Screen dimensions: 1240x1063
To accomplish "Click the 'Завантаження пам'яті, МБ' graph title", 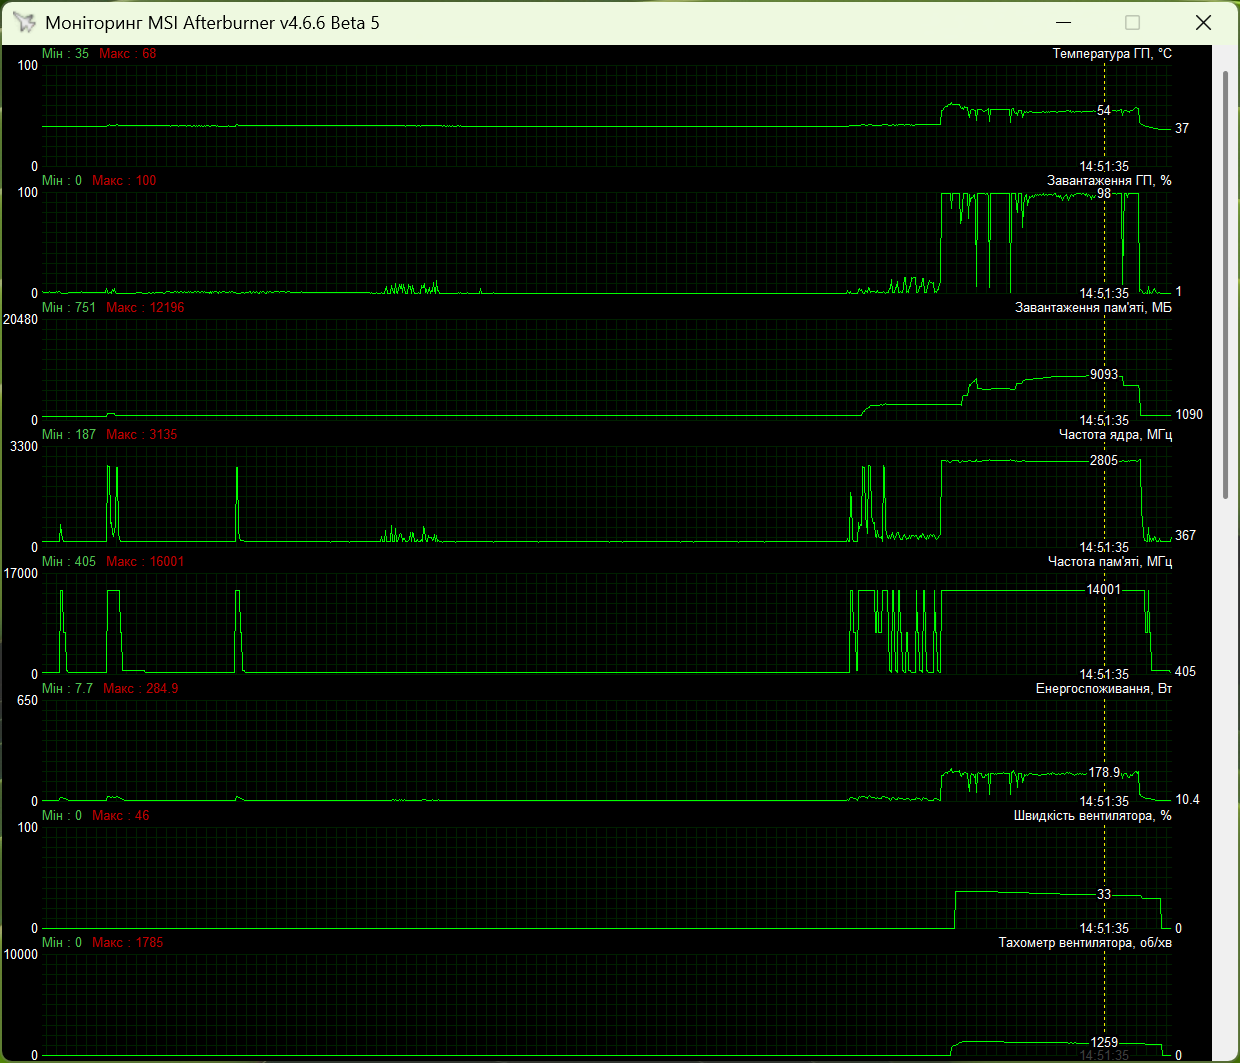I will tap(1093, 308).
